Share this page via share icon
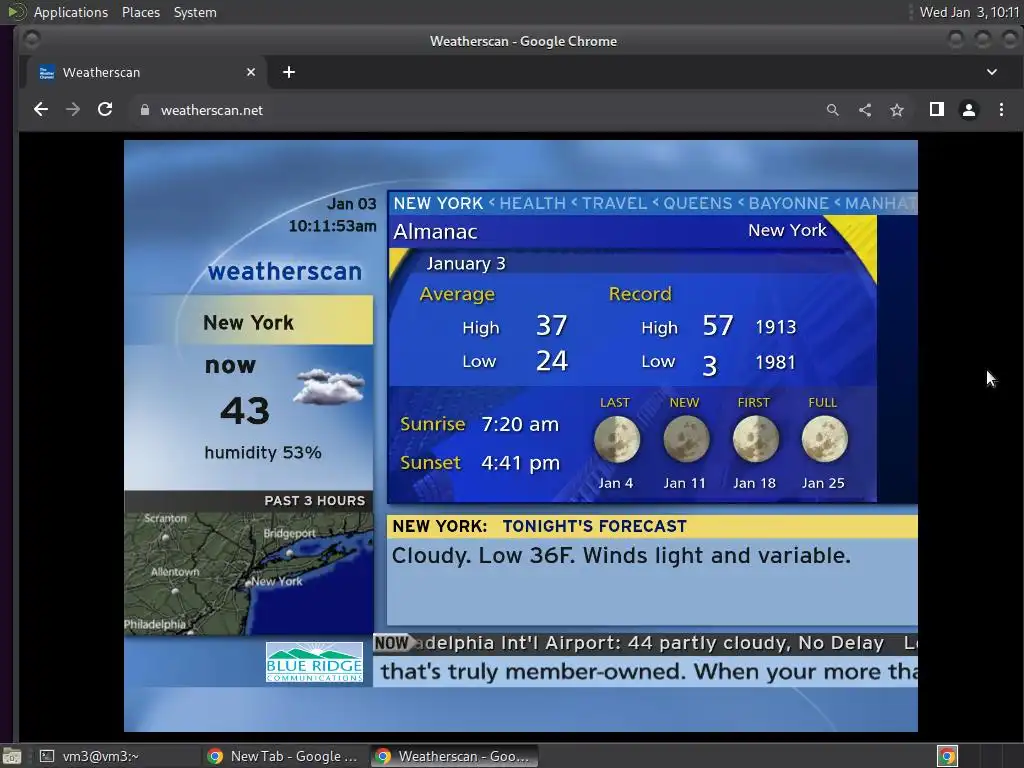The height and width of the screenshot is (768, 1024). 865,110
